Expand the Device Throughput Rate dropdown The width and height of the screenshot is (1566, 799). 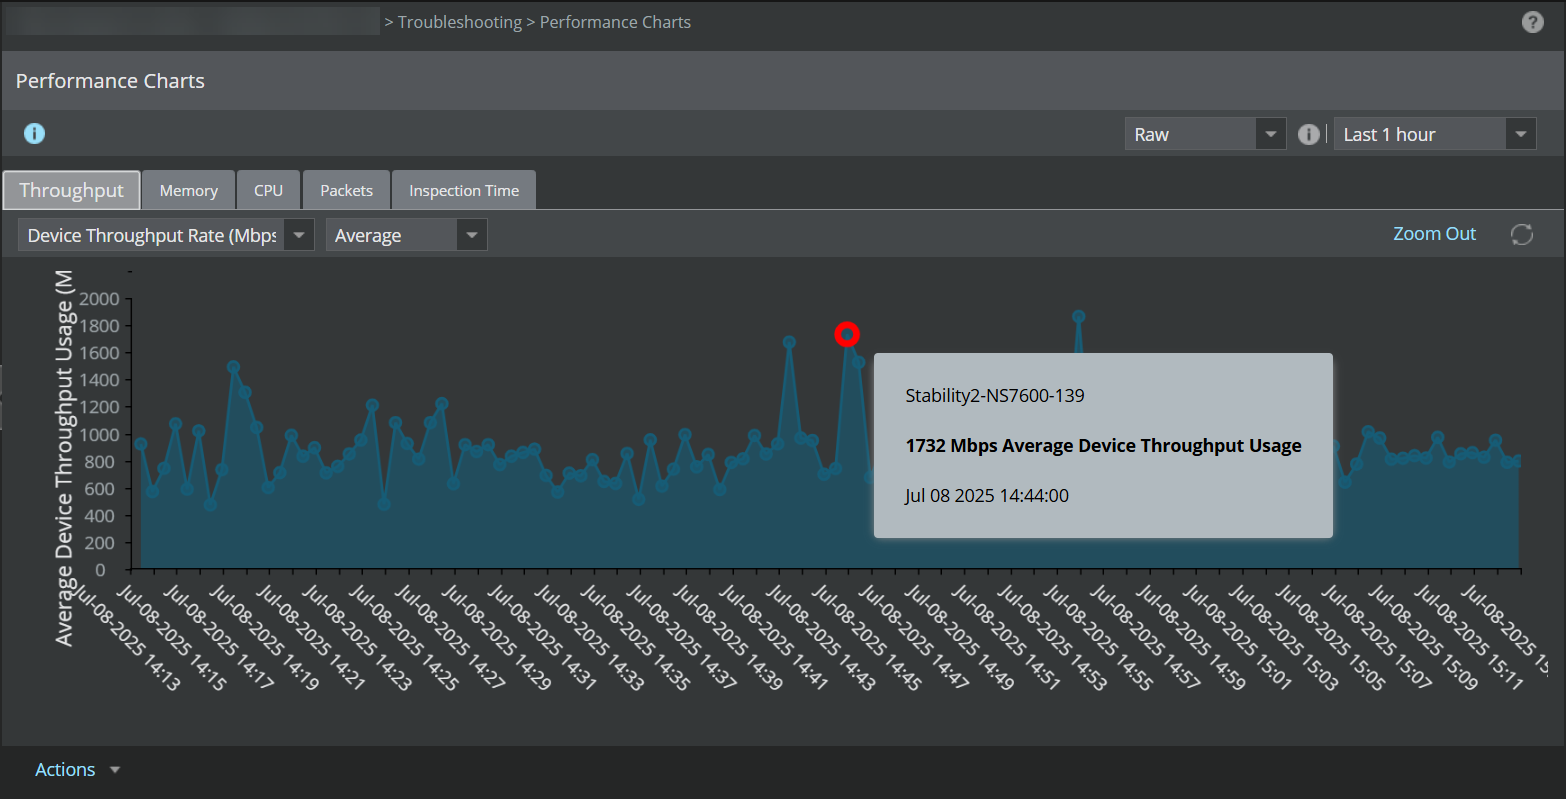pyautogui.click(x=166, y=235)
